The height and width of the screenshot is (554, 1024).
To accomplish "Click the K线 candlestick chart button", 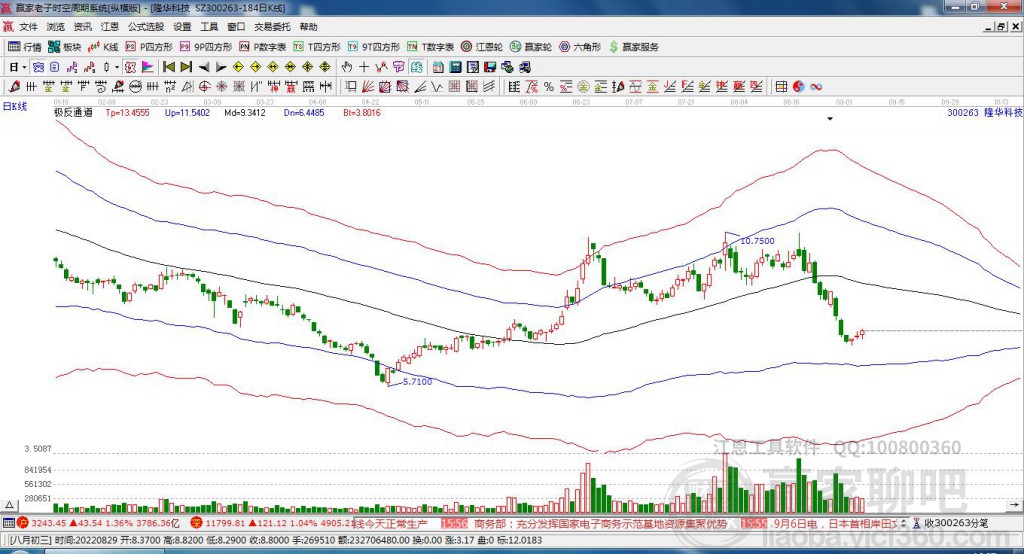I will coord(104,47).
